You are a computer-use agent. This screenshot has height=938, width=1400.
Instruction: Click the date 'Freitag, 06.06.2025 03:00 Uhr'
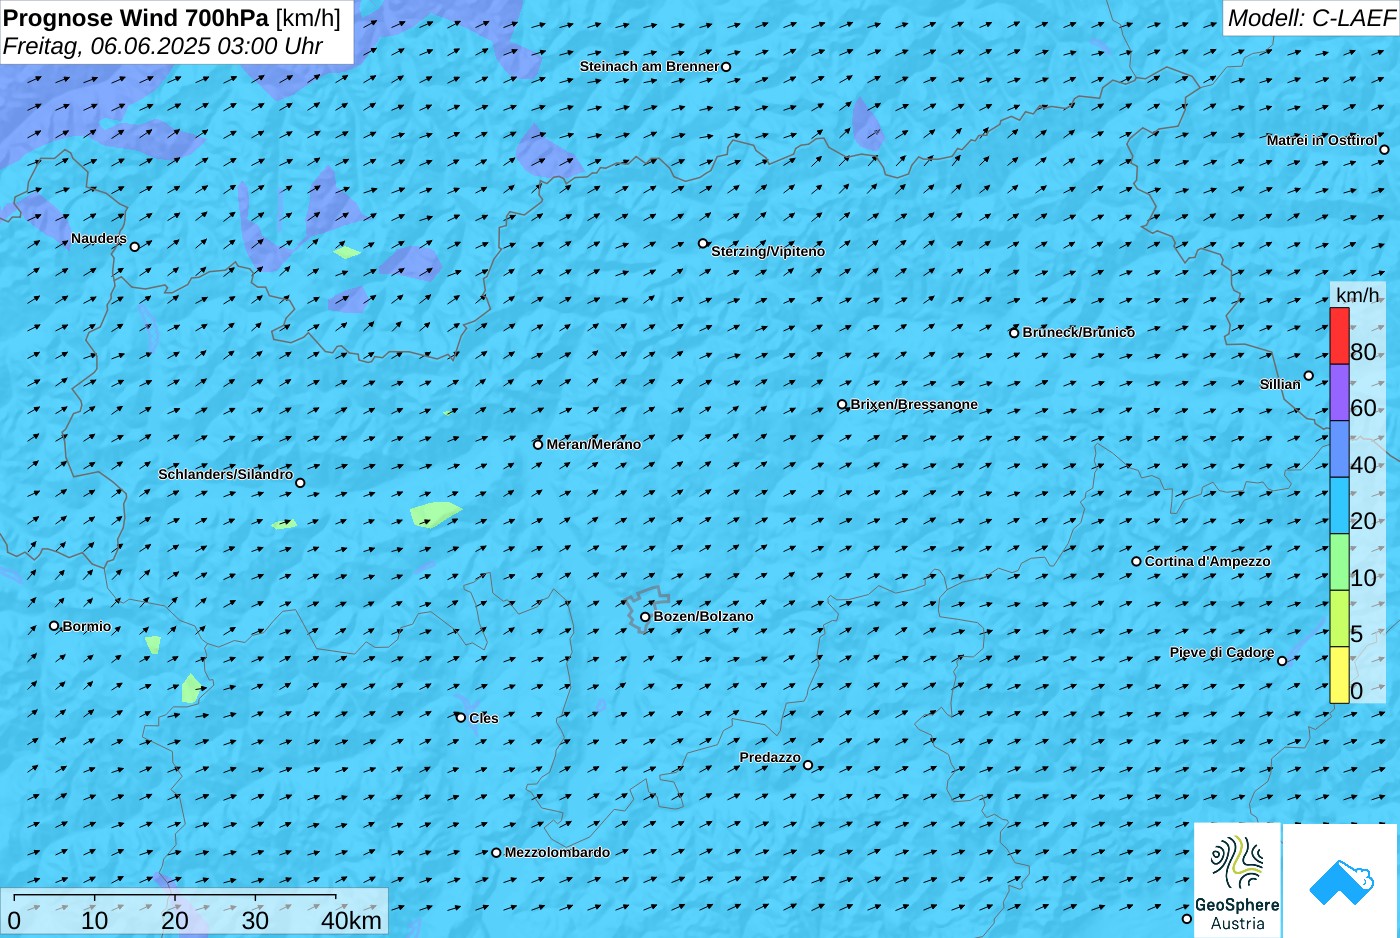[163, 46]
